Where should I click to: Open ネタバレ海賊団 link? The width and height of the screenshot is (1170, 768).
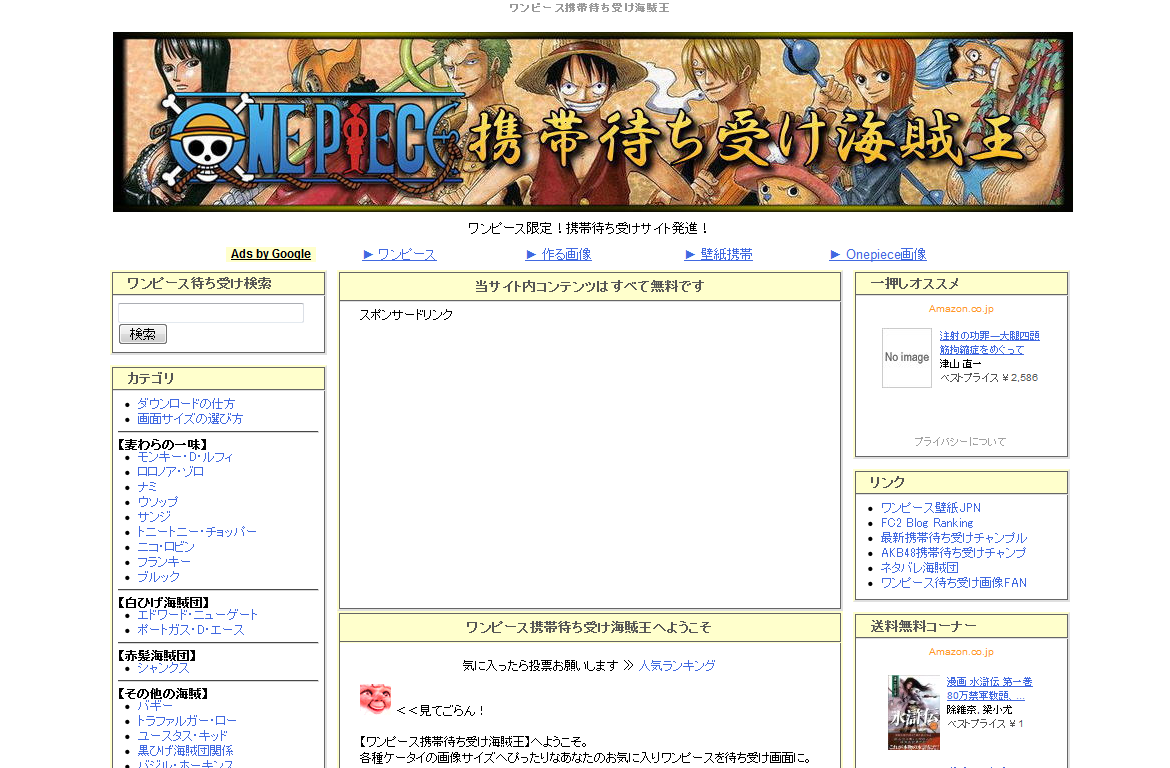tap(919, 567)
